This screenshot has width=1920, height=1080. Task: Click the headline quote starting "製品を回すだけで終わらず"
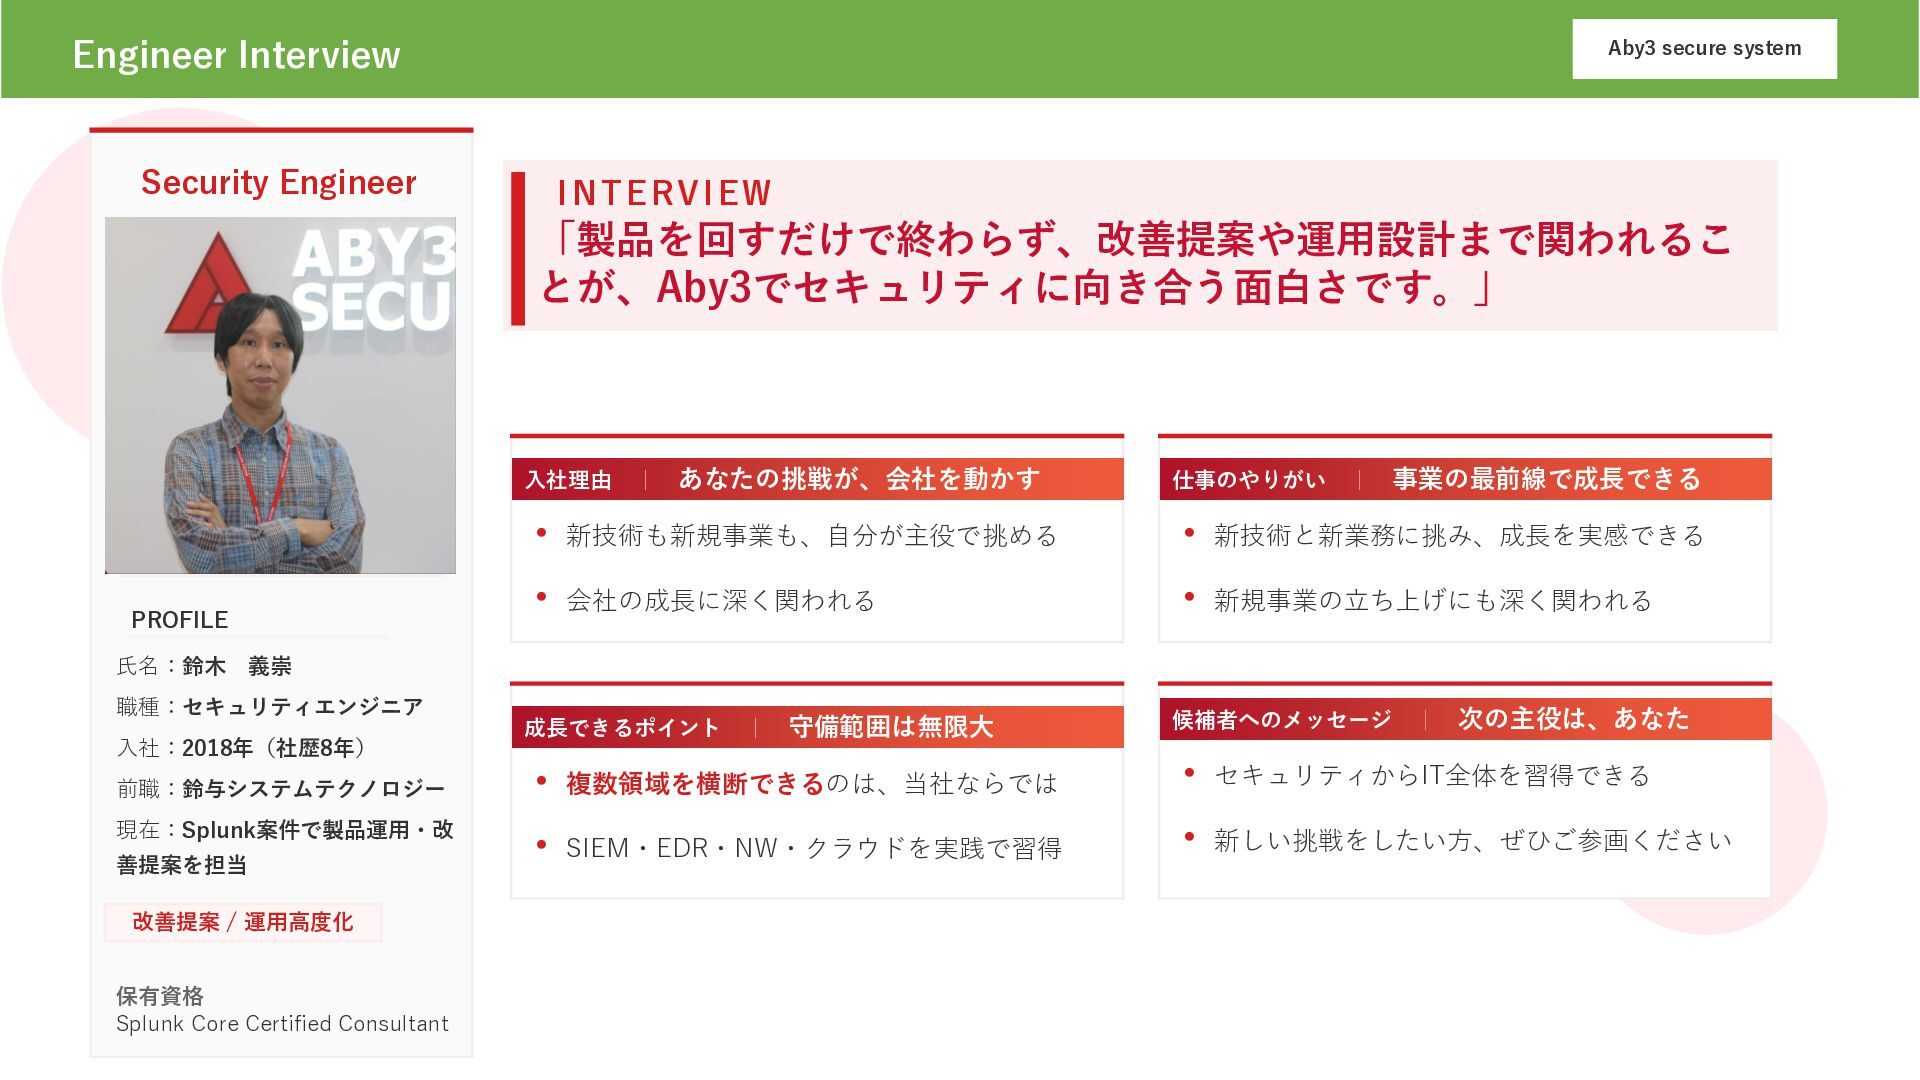pos(1136,263)
